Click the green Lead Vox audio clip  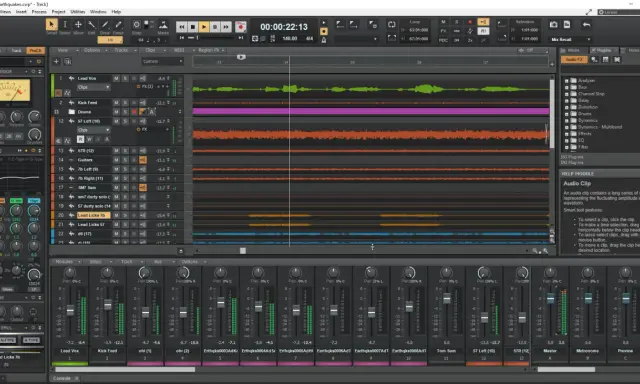pyautogui.click(x=371, y=89)
